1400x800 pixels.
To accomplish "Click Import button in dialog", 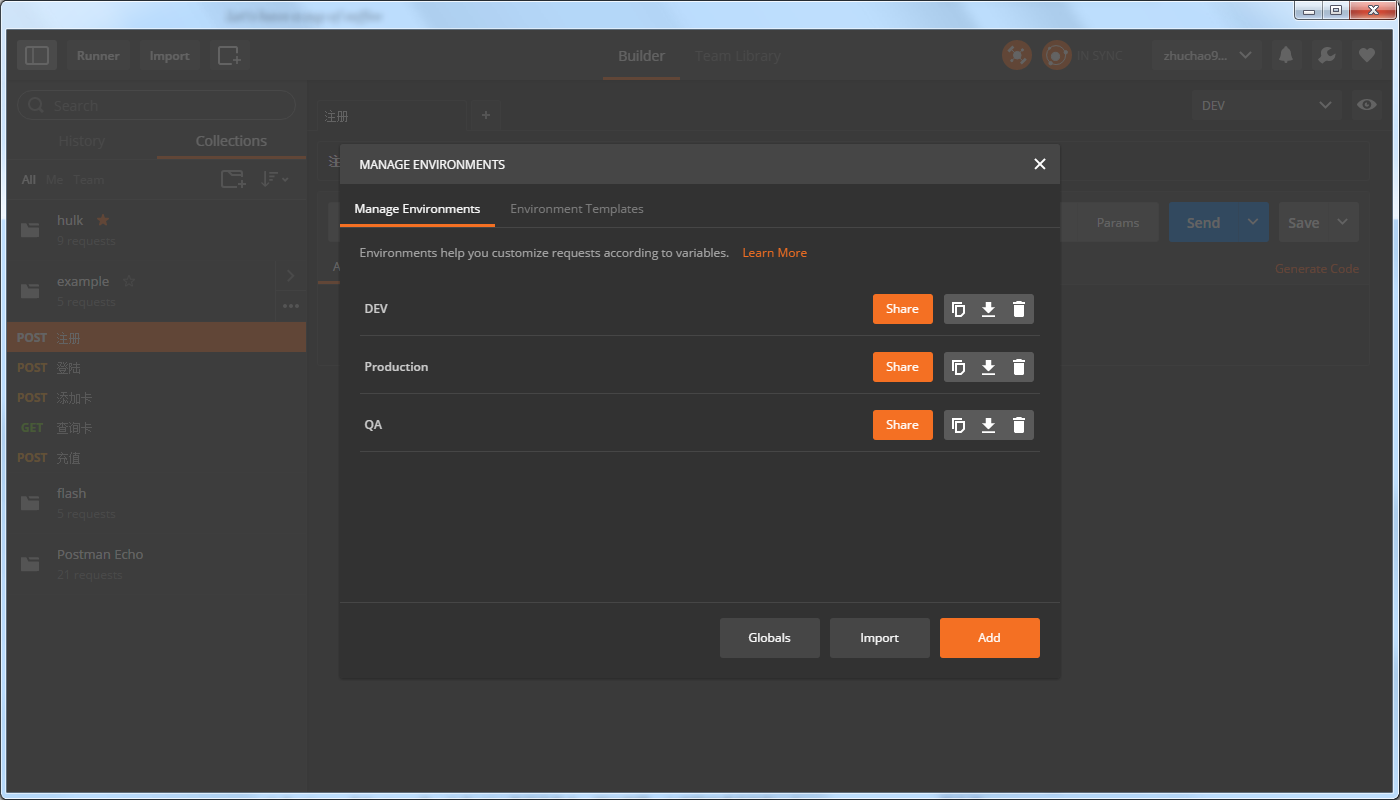I will pyautogui.click(x=880, y=638).
